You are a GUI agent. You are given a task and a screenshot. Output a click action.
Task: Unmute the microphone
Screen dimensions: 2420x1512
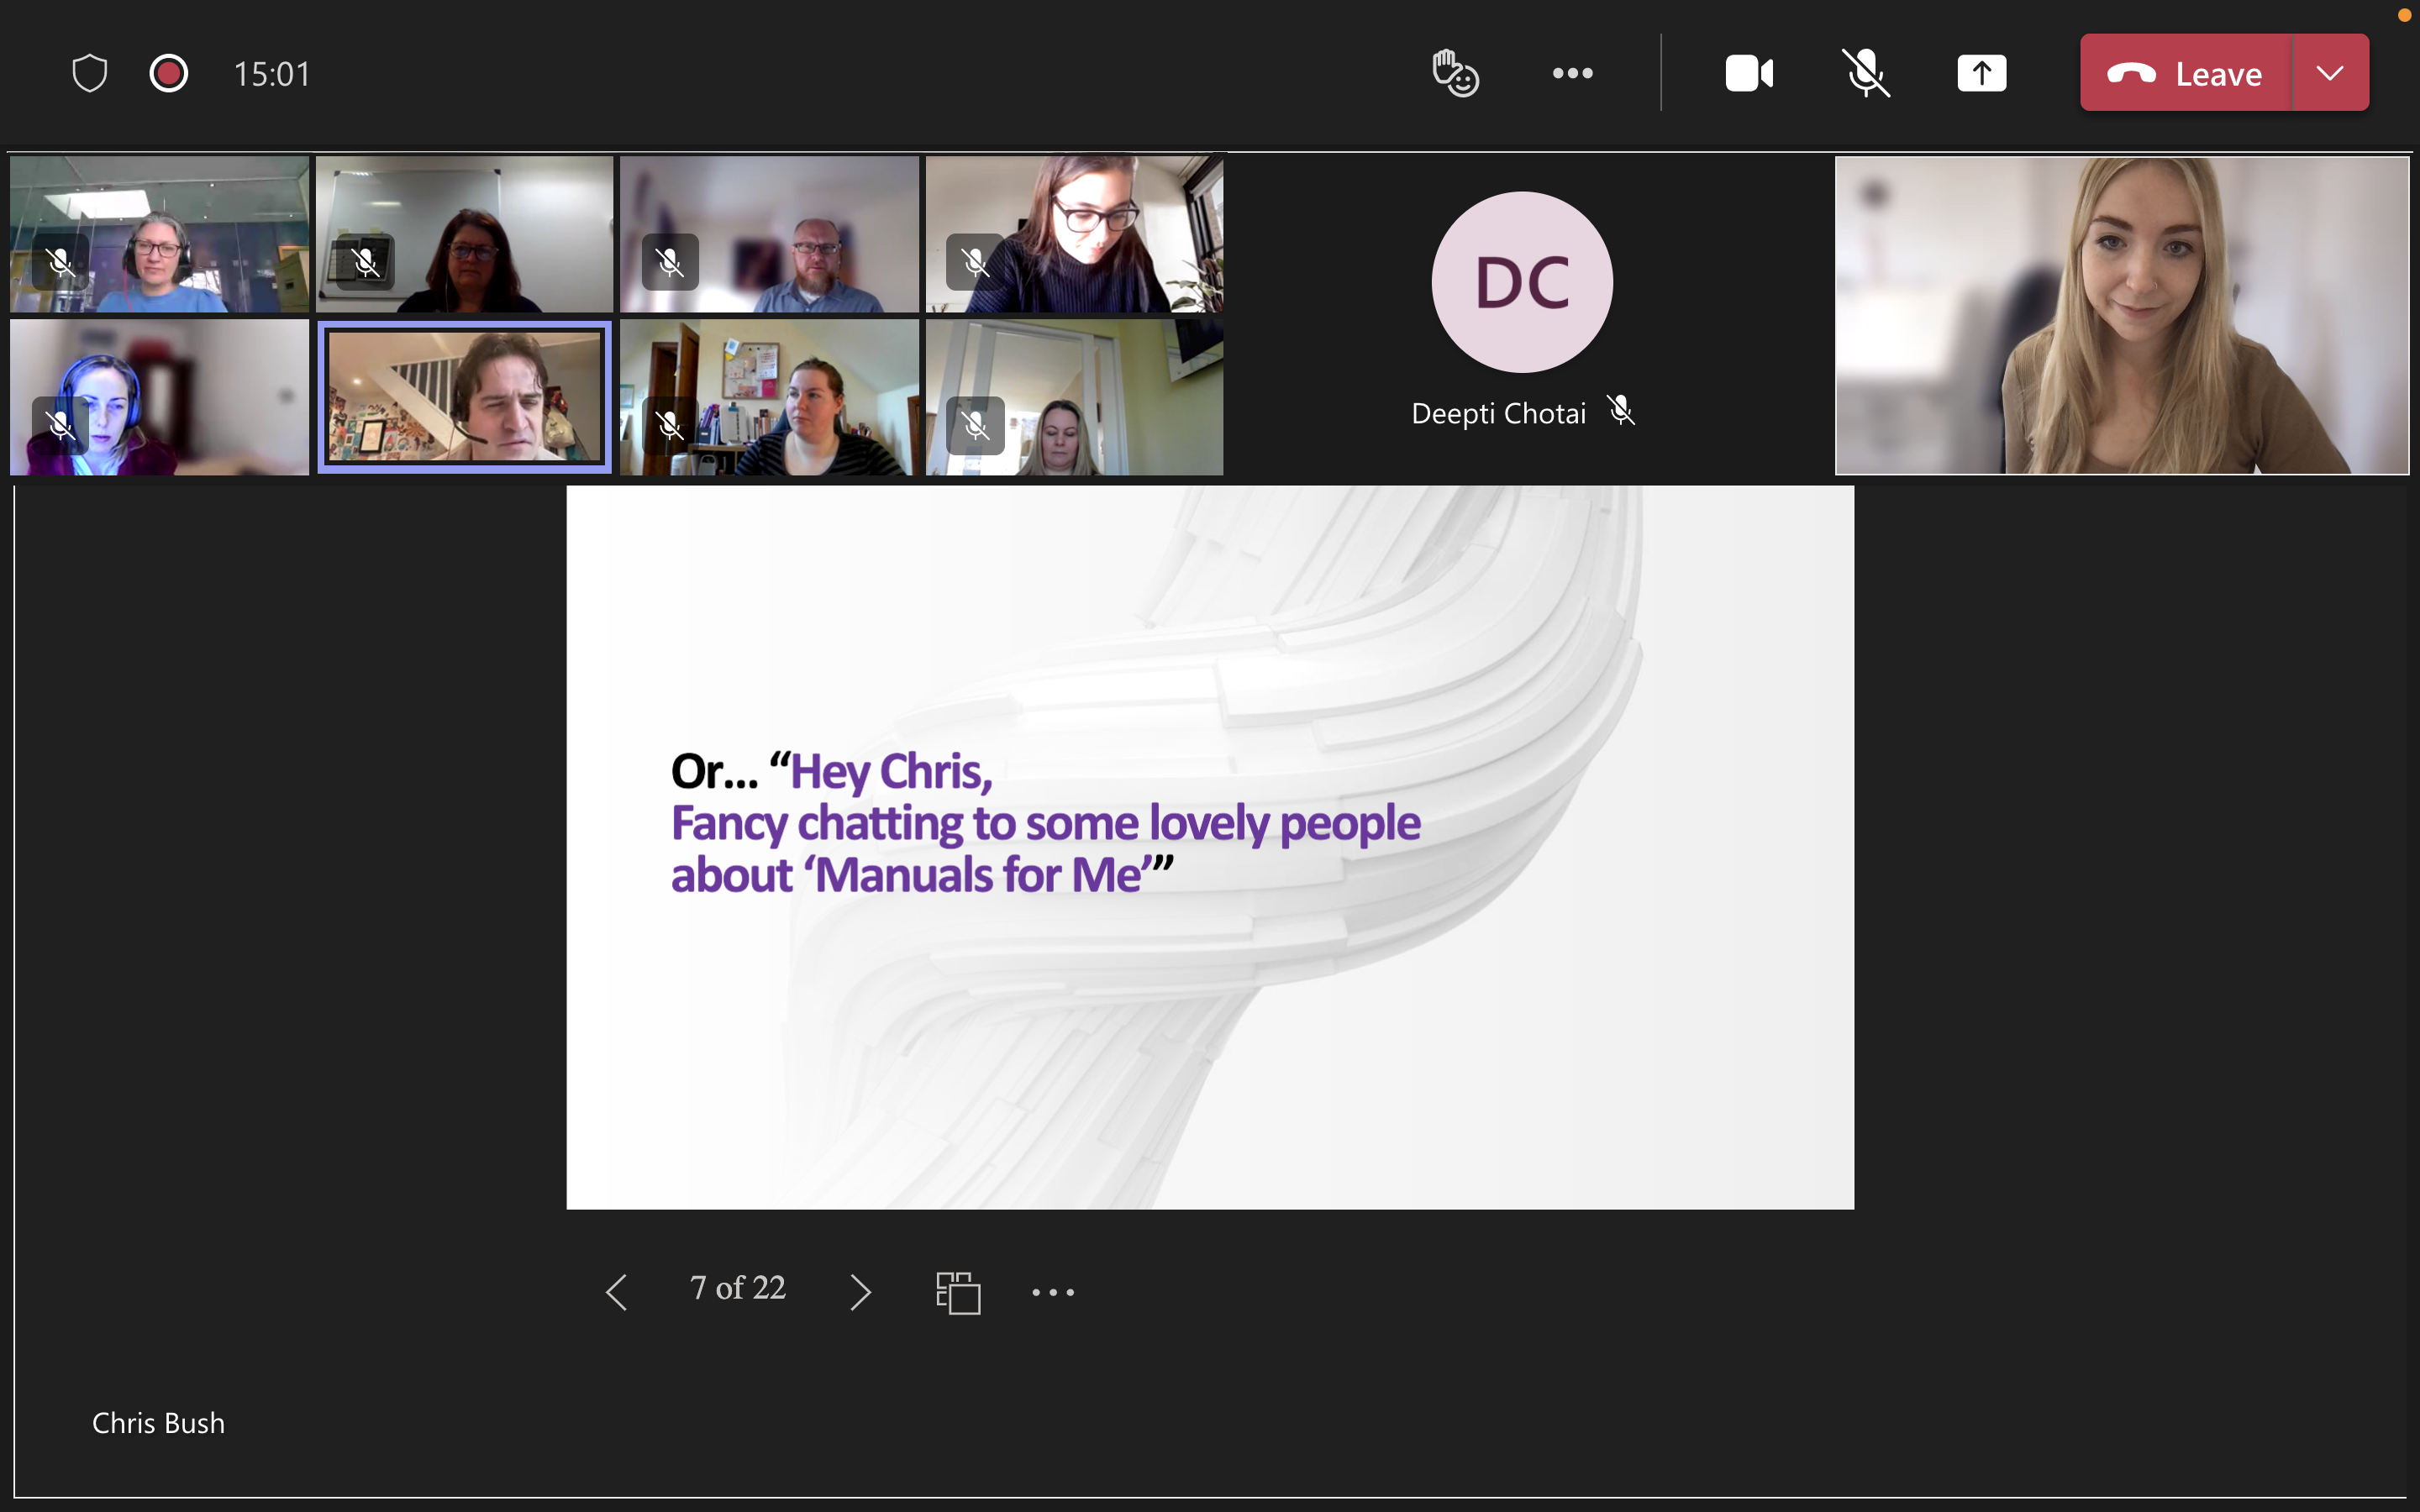[x=1865, y=73]
